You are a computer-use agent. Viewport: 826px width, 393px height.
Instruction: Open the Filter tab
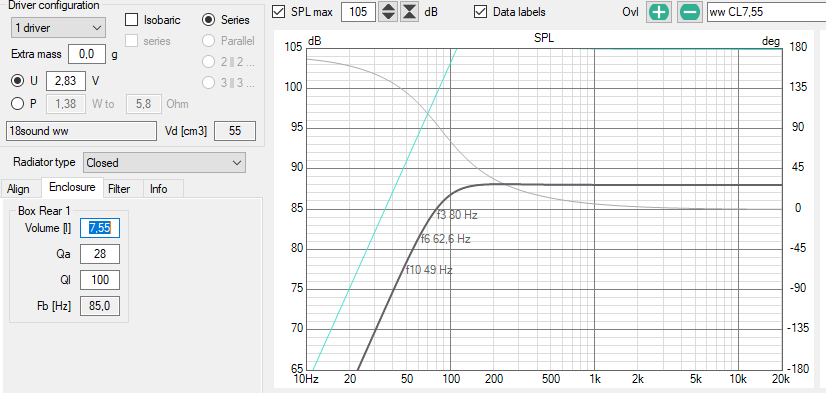tap(119, 189)
